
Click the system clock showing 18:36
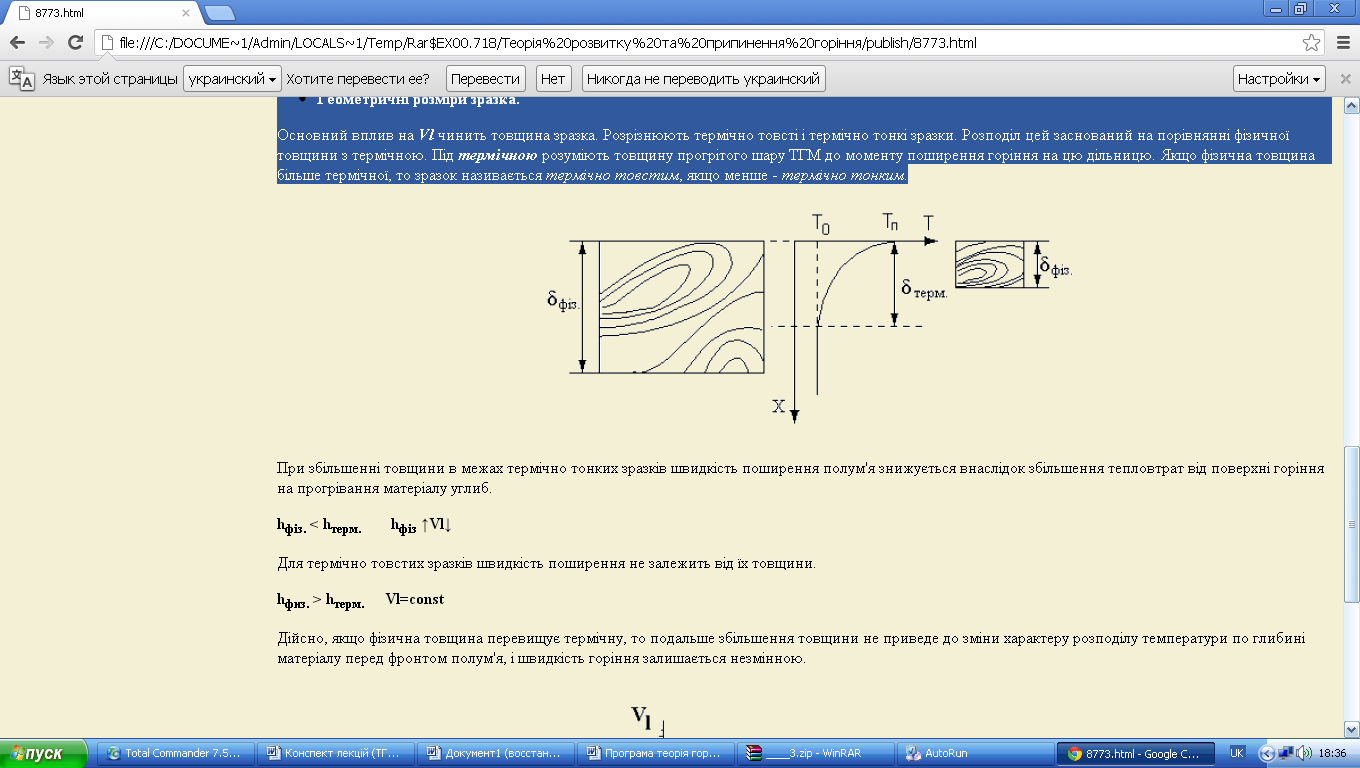(1333, 754)
